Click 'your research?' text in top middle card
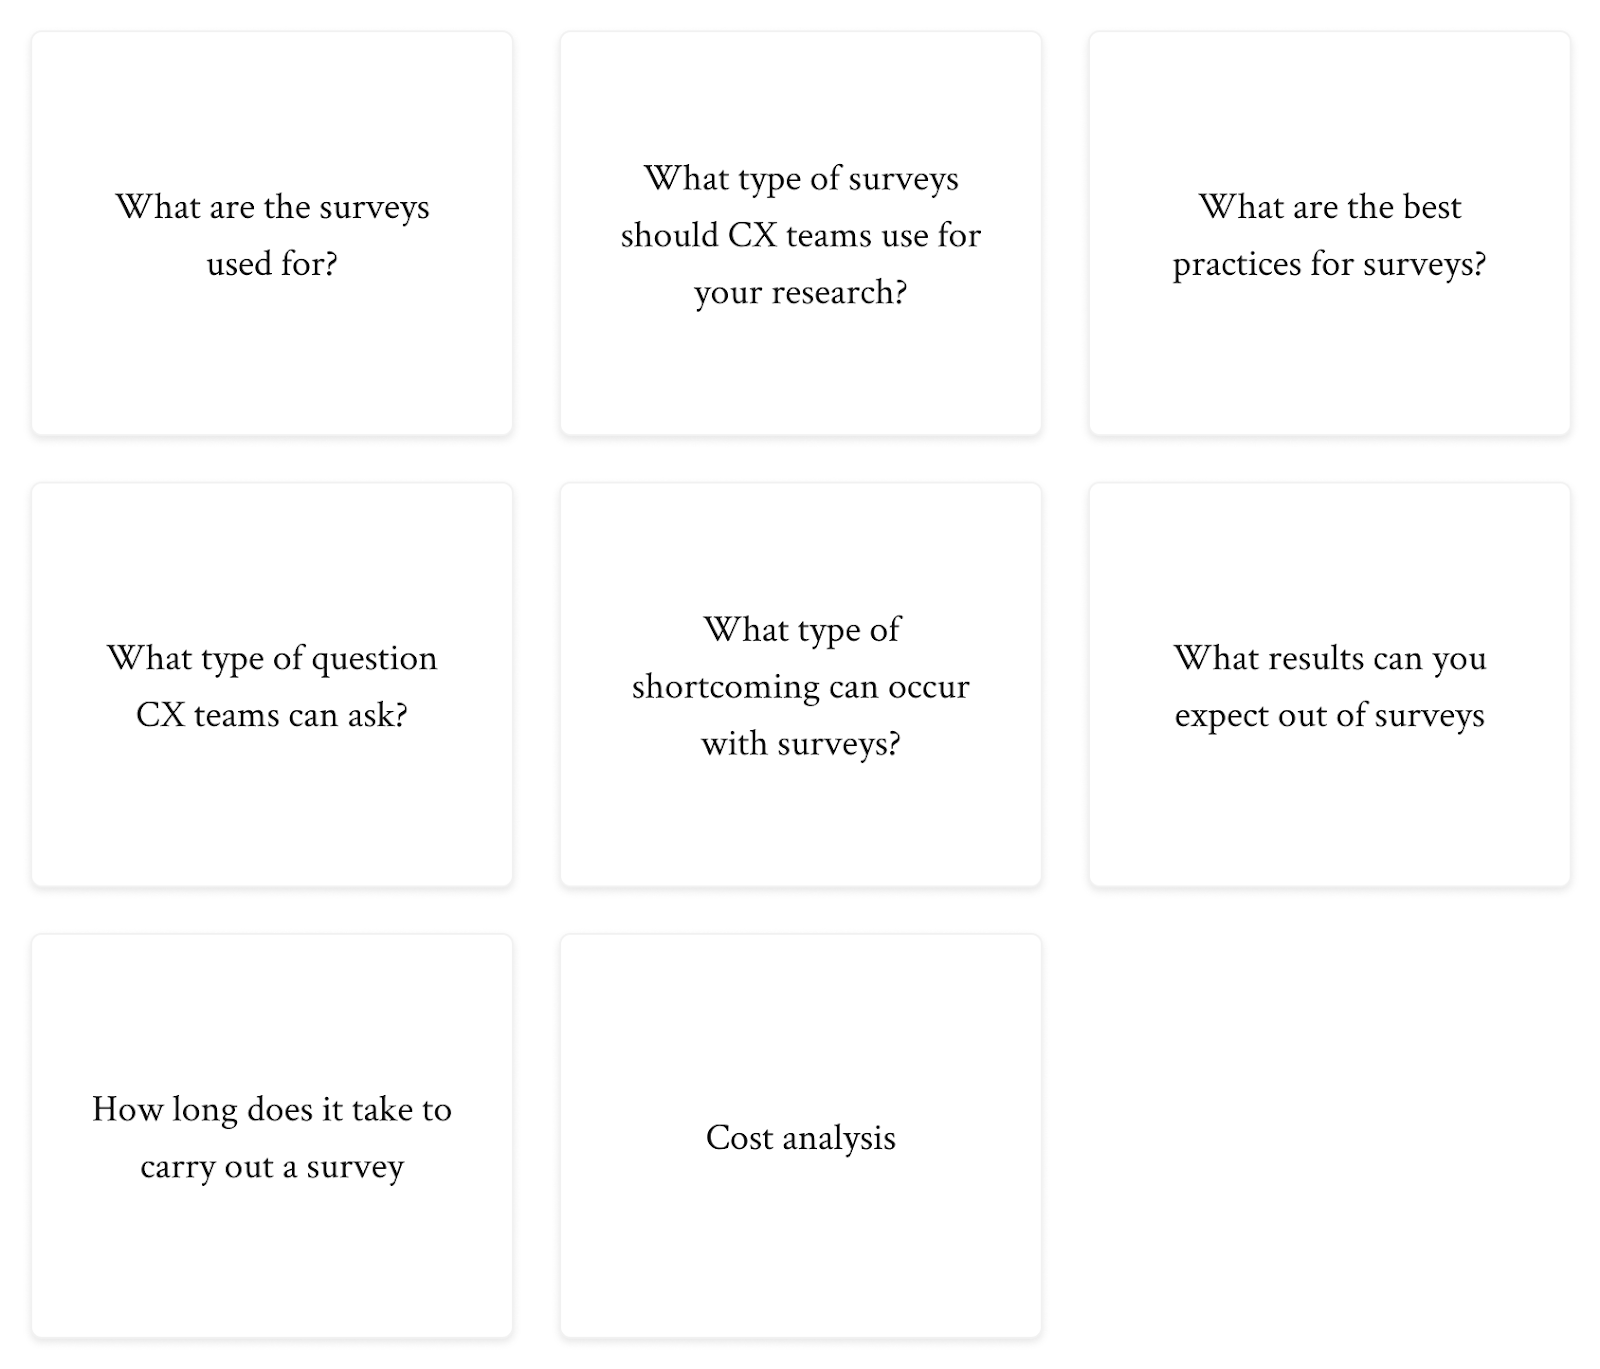This screenshot has width=1600, height=1369. (800, 292)
